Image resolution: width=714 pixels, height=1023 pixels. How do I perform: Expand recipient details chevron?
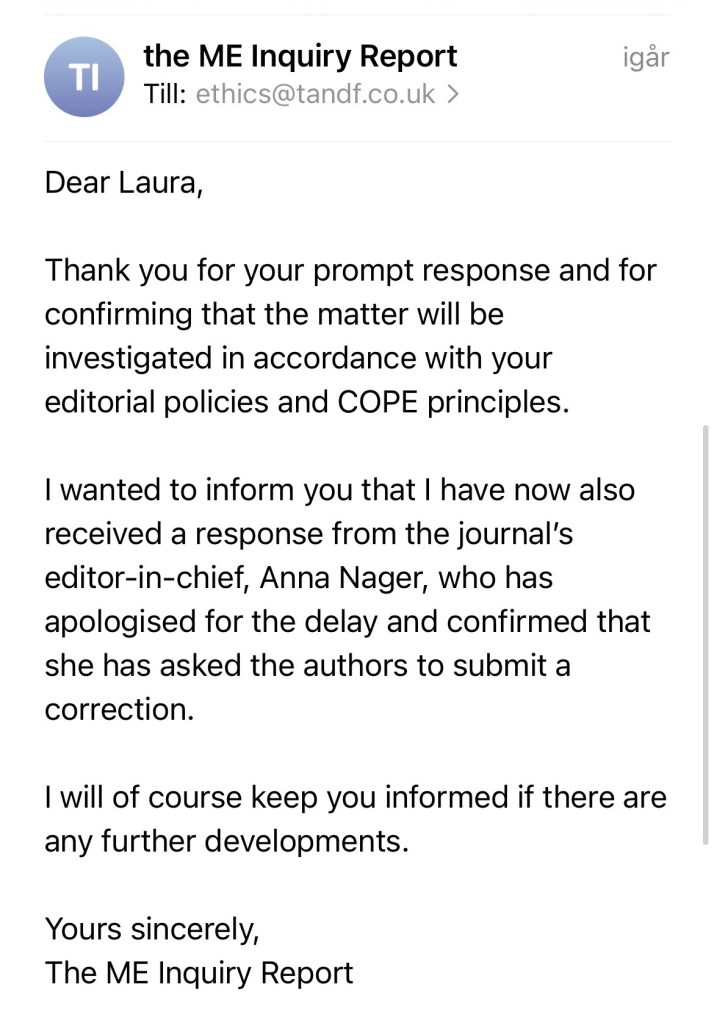pyautogui.click(x=453, y=95)
